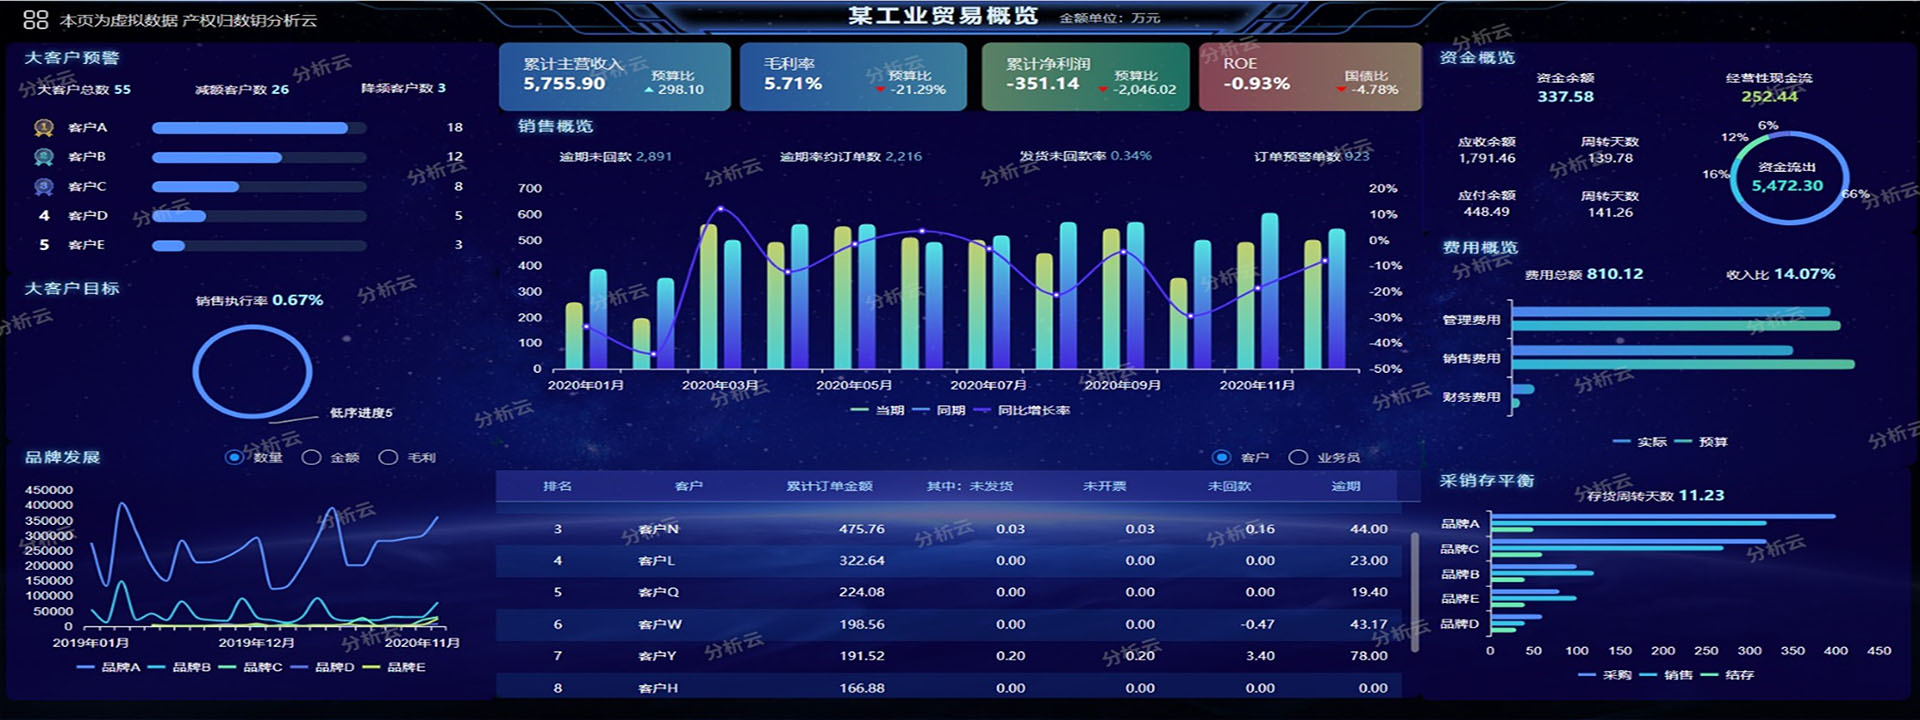Click the gold medal icon beside 客户A
Viewport: 1920px width, 720px height.
click(x=43, y=128)
